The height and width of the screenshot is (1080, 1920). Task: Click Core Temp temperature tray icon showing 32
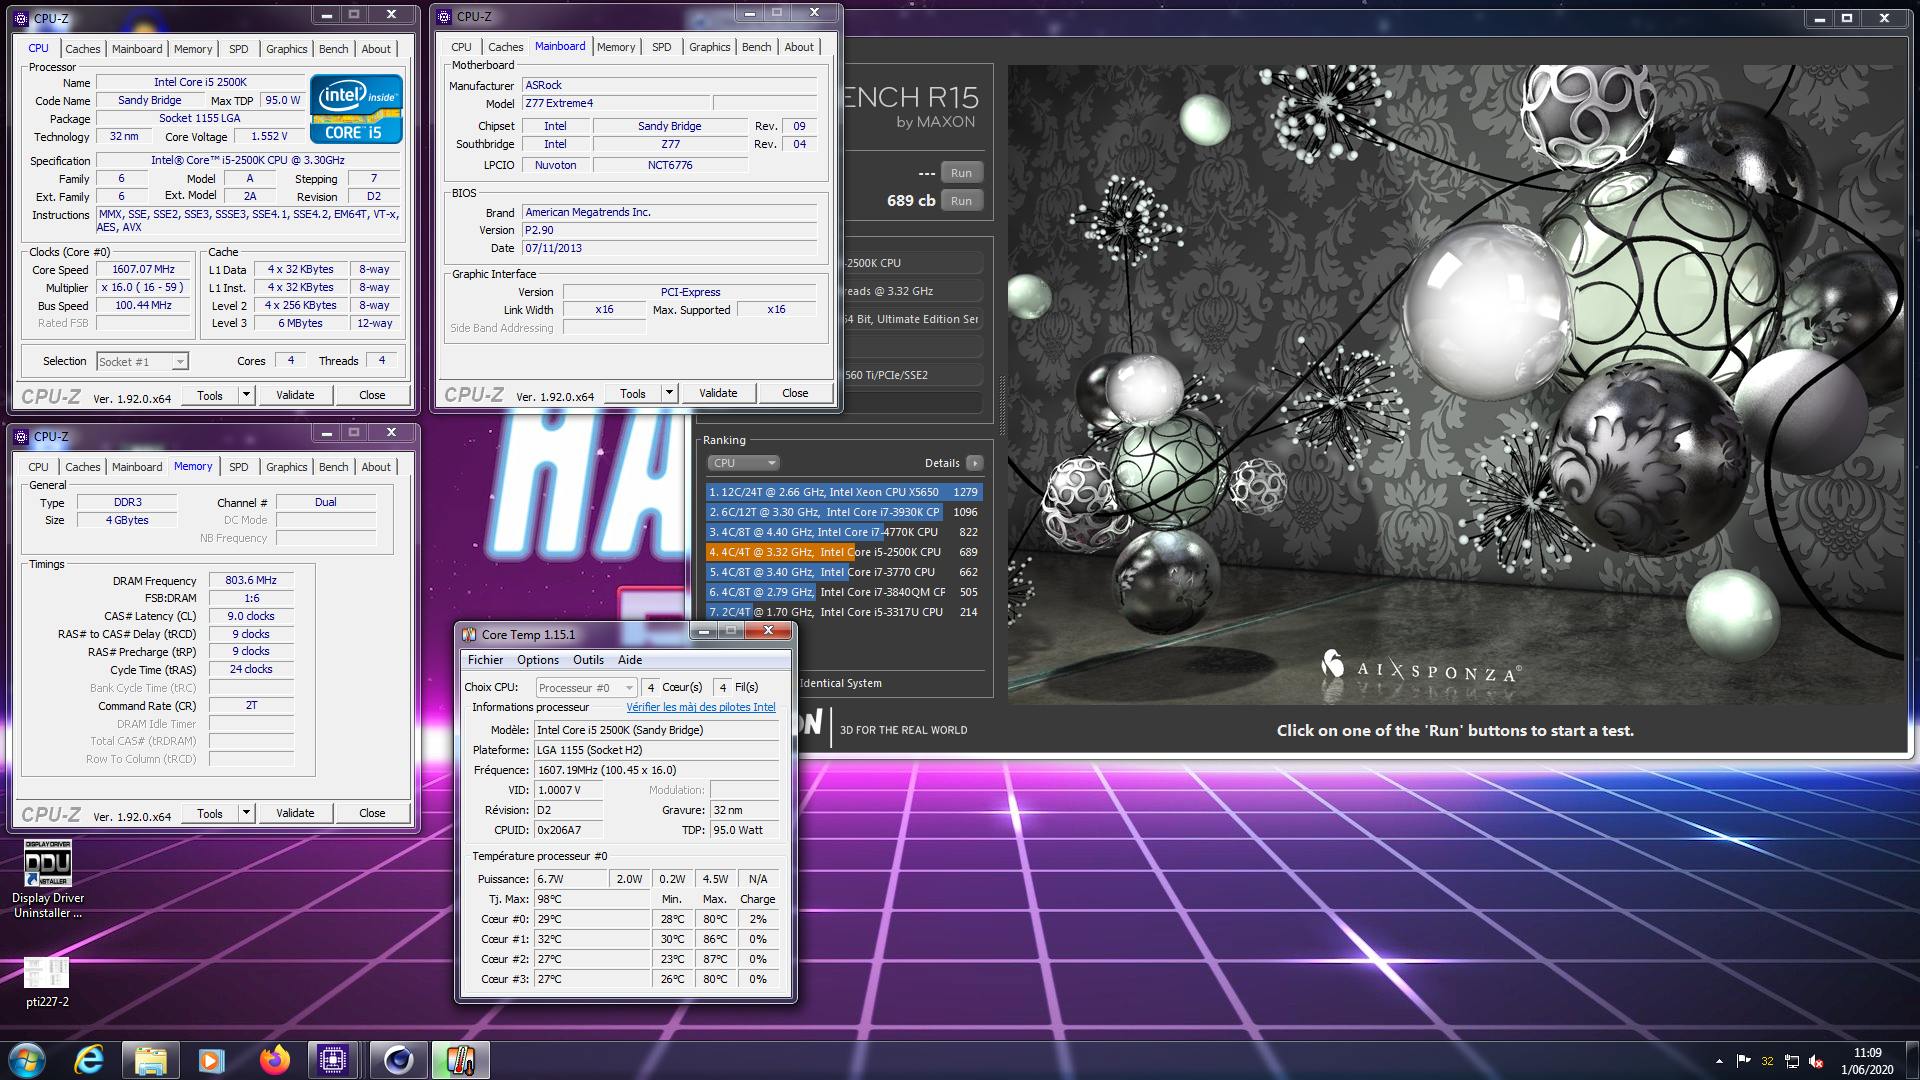point(1767,1061)
